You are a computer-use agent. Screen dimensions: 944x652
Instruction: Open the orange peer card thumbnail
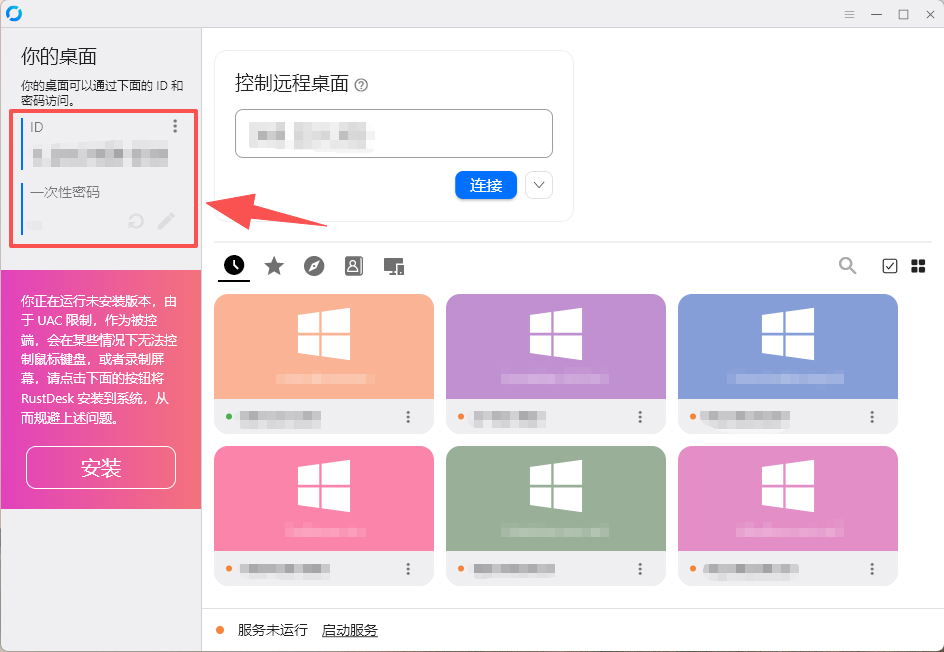point(324,346)
